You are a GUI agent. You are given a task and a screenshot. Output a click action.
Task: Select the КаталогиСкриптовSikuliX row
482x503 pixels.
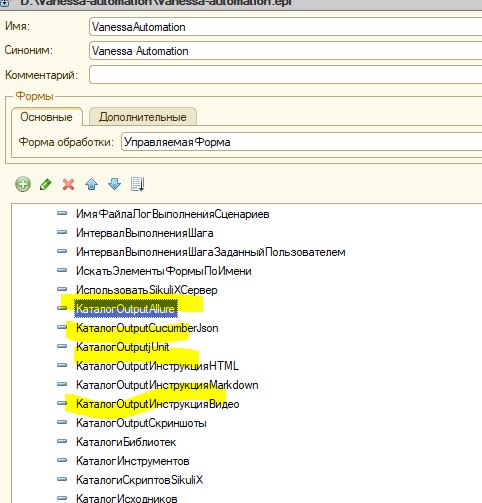139,480
